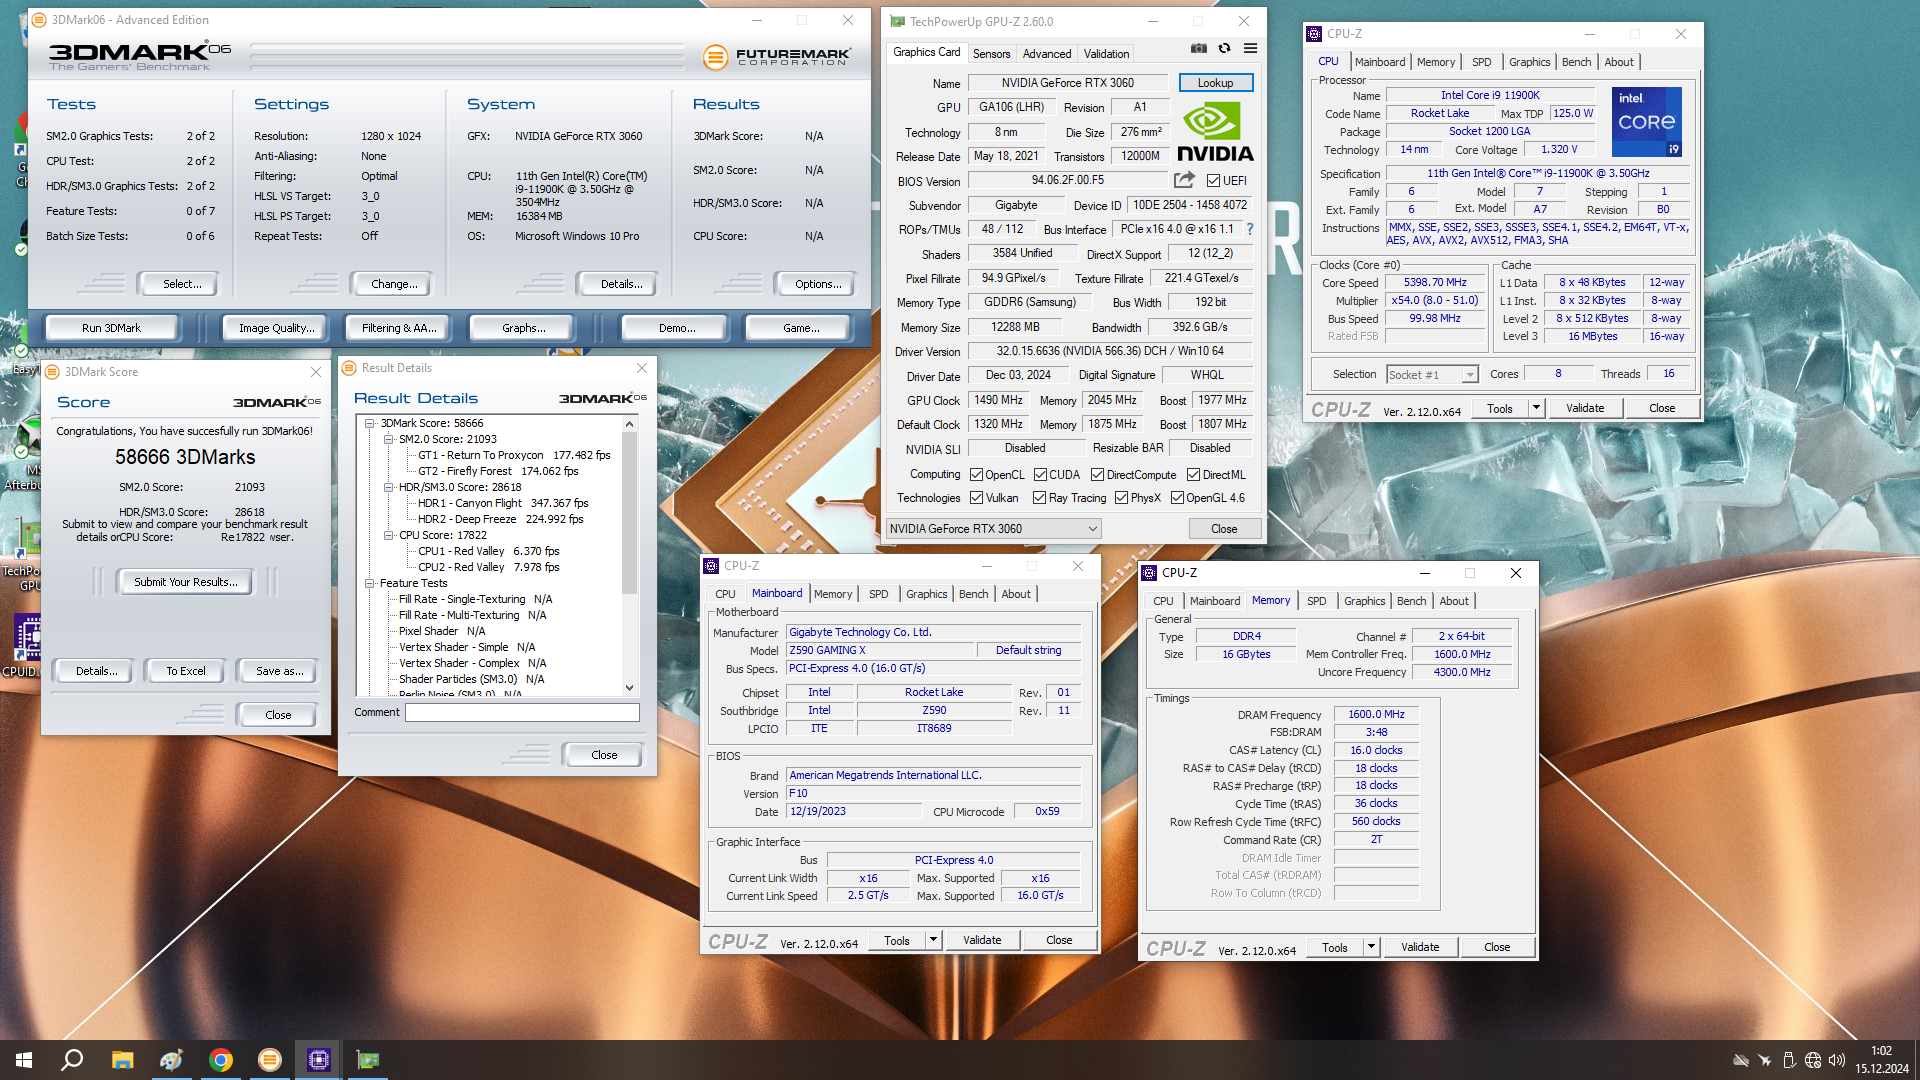Click the airplane mode icon in the tray
Screen dimensions: 1920x1080
1765,1060
